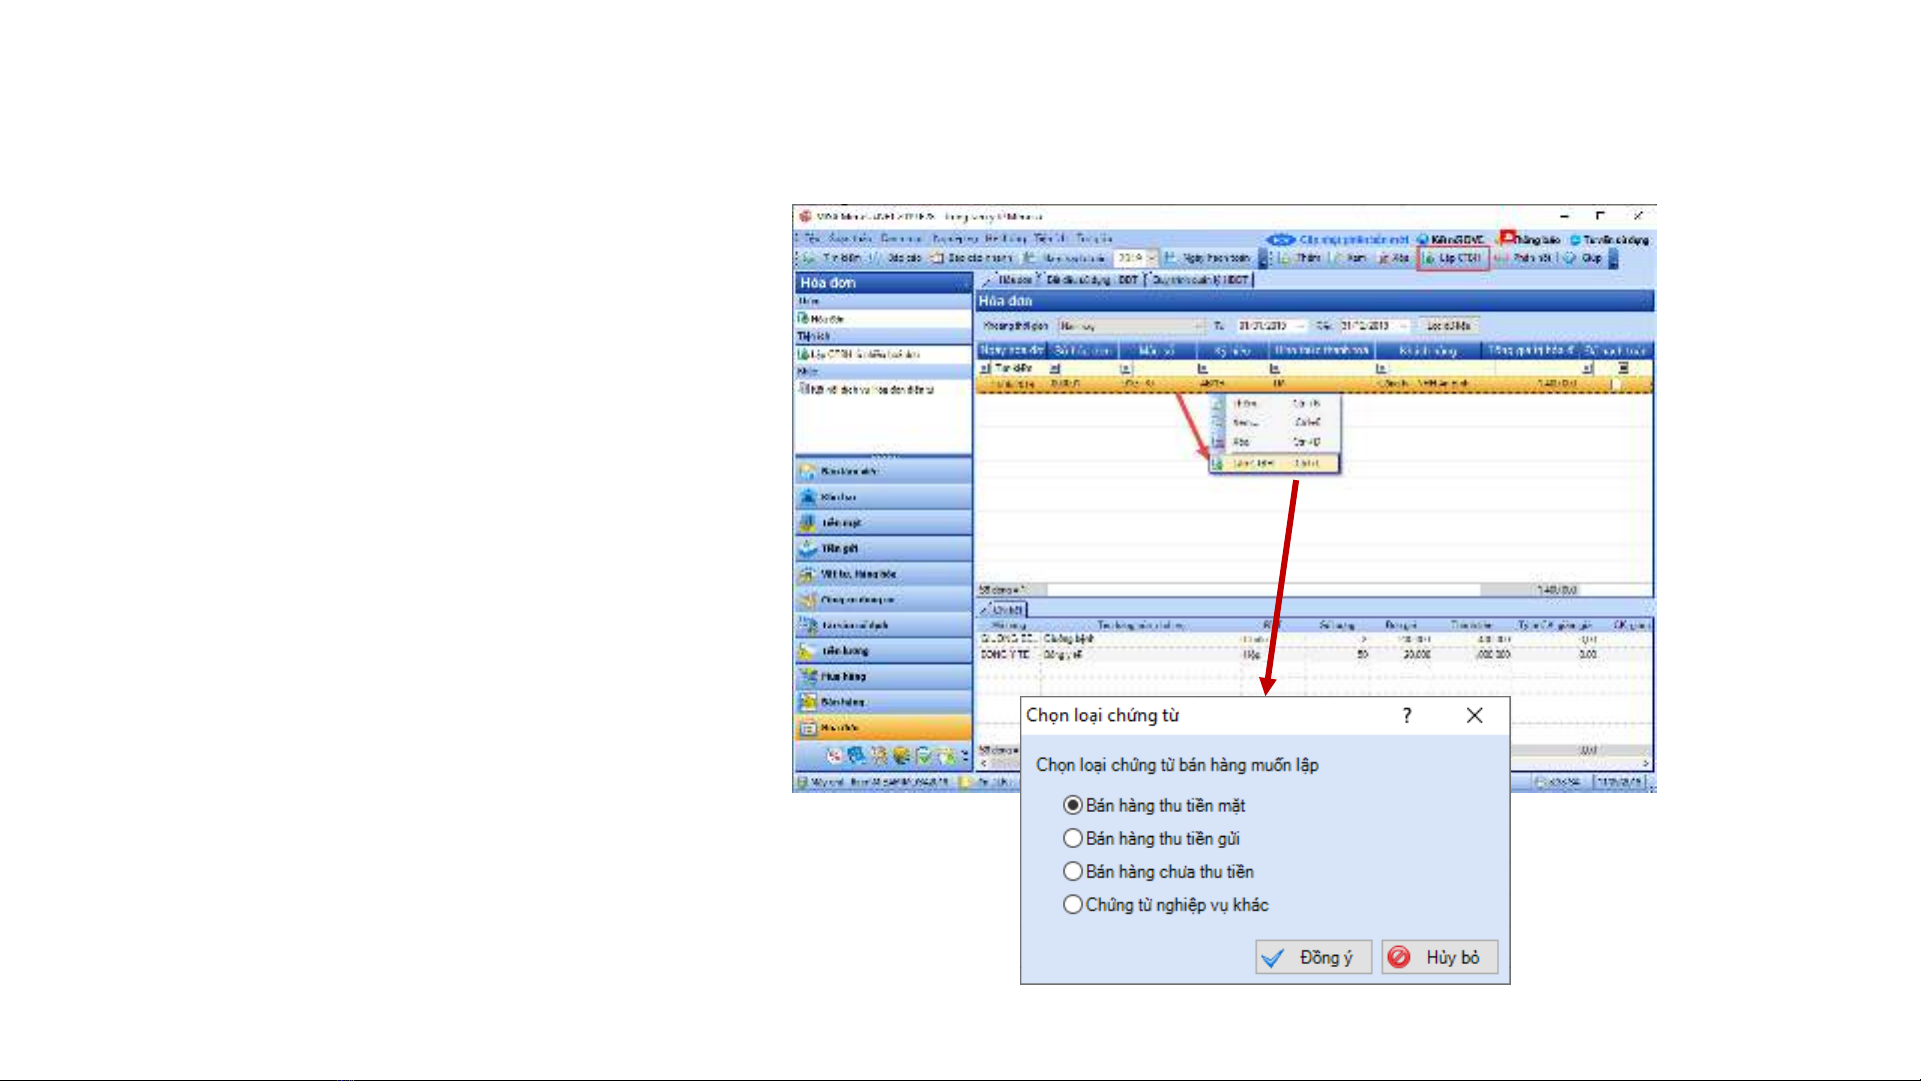
Task: Click the Hủy bỏ button
Action: tap(1439, 958)
